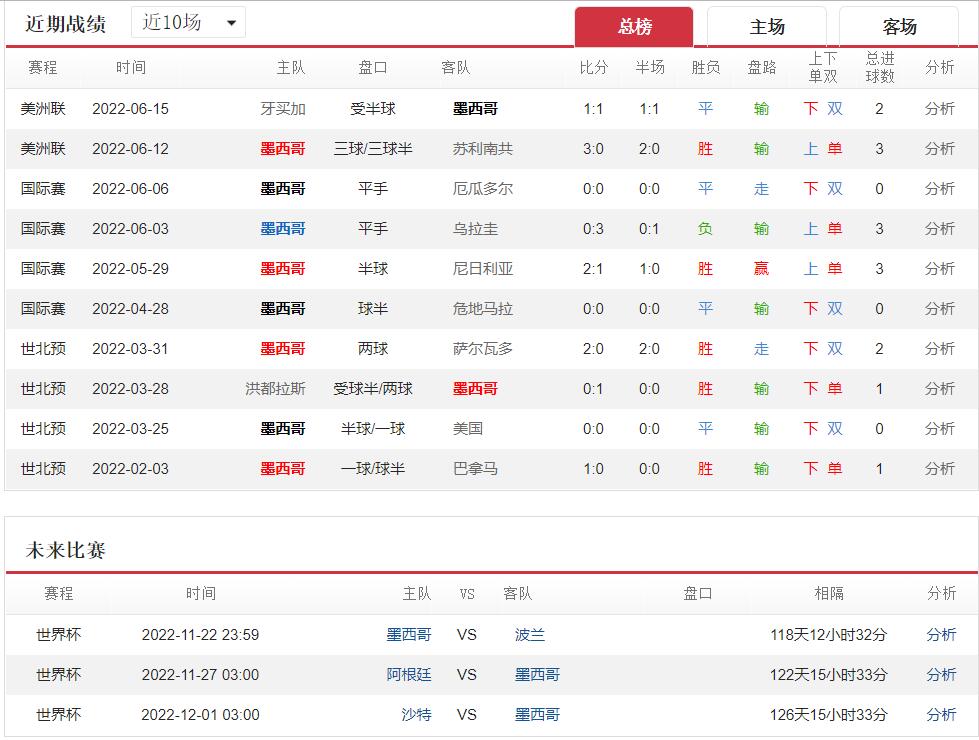Screen dimensions: 979x740
Task: Click 尼日利亚 away team name
Action: pyautogui.click(x=483, y=269)
